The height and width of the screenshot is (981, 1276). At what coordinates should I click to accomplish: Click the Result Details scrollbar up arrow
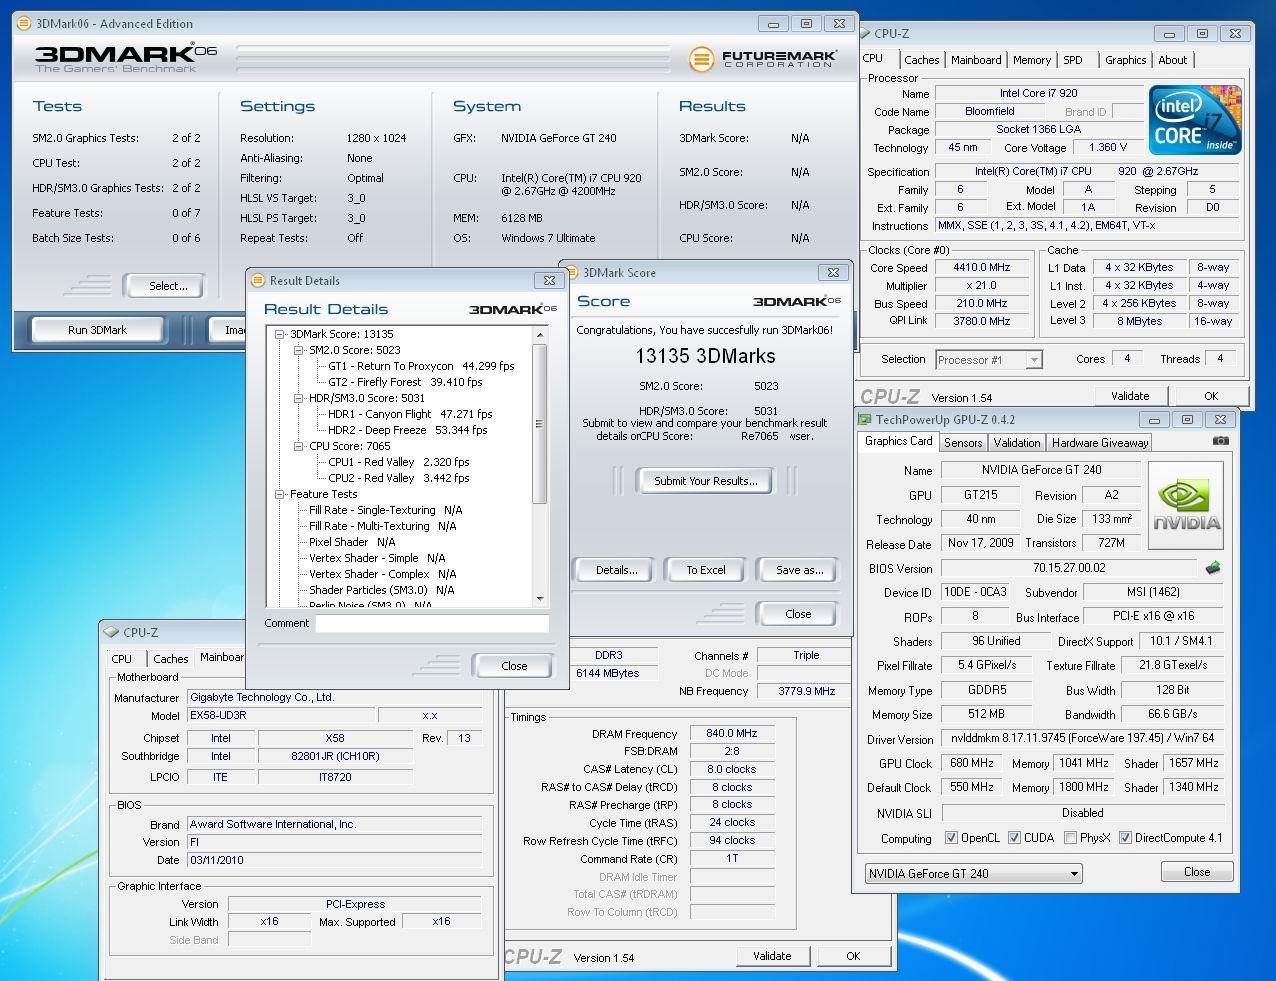540,334
